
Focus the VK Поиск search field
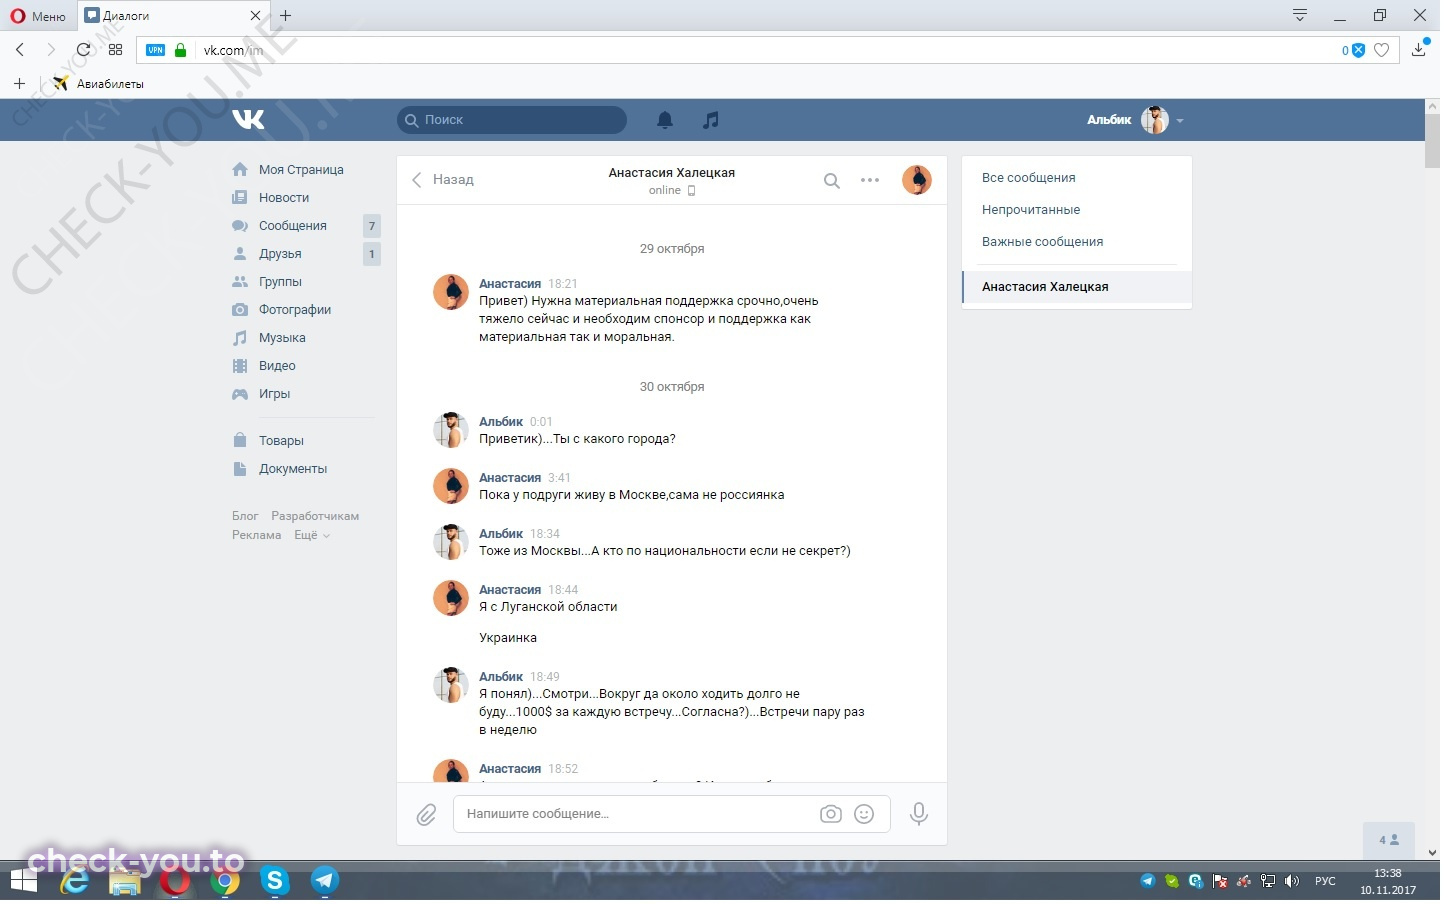[x=512, y=120]
